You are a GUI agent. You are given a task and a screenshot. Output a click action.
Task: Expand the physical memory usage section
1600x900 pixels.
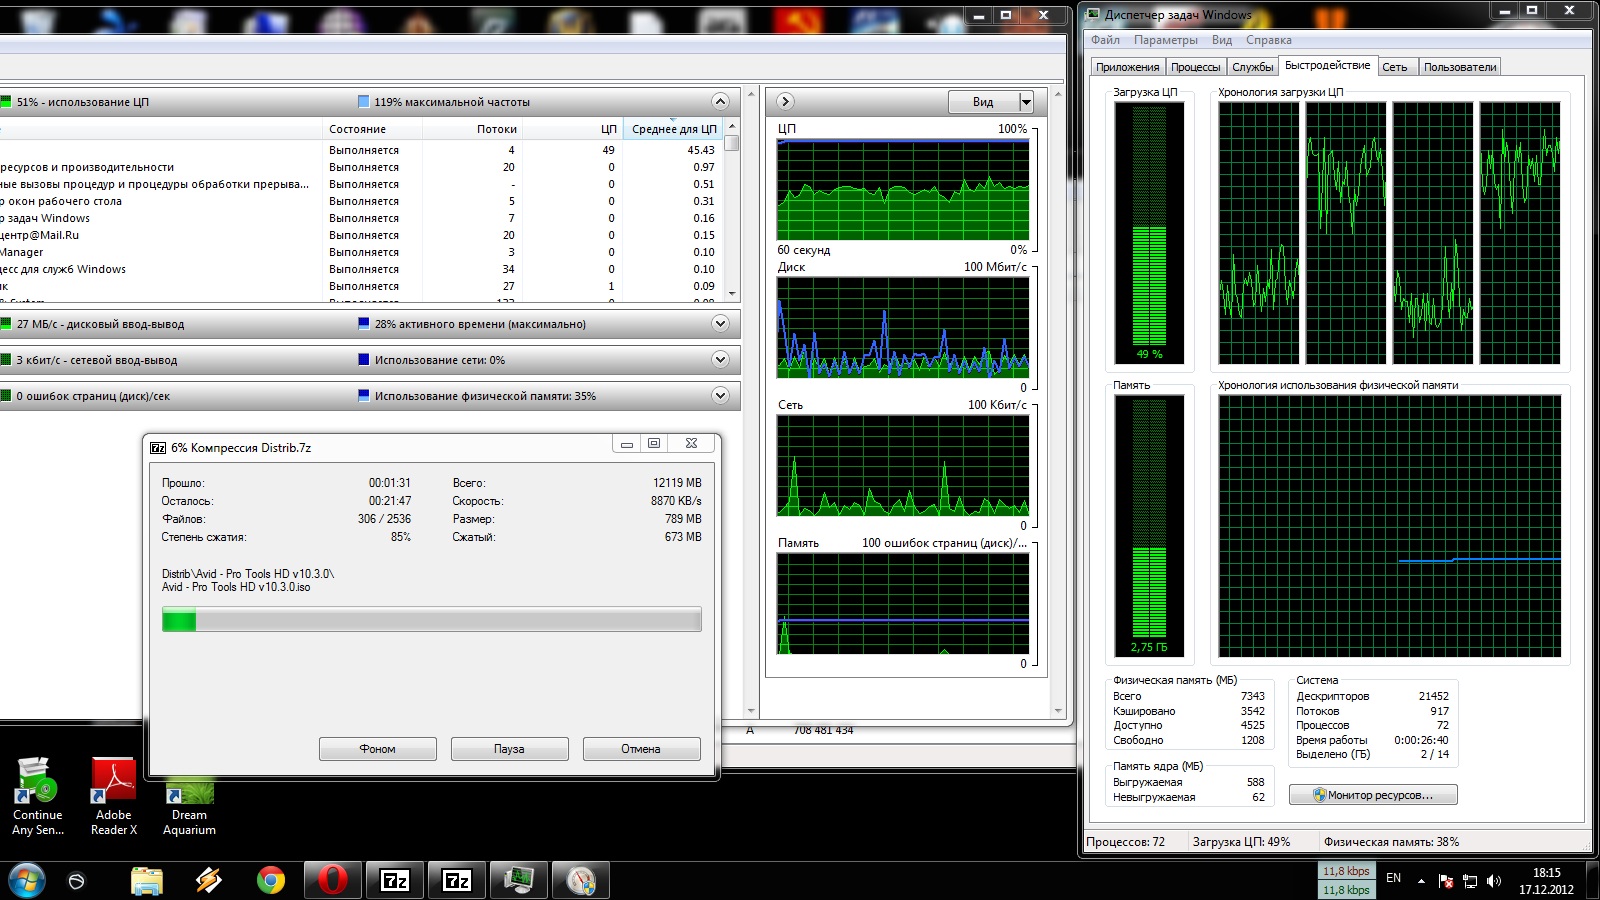tap(720, 396)
